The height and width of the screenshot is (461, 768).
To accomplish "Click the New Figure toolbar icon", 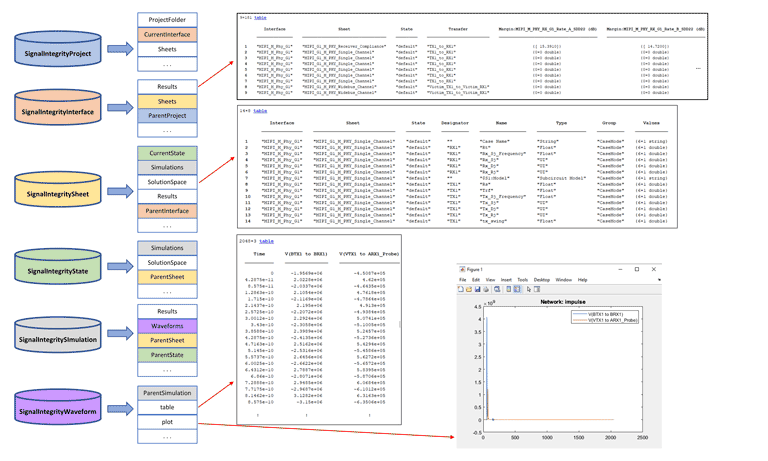I will pyautogui.click(x=463, y=289).
